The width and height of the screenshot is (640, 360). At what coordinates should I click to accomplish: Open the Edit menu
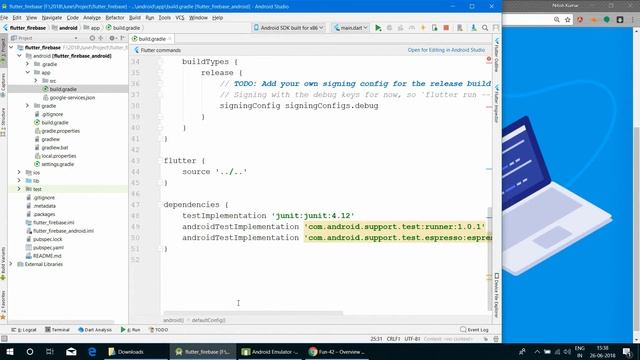(x=17, y=18)
